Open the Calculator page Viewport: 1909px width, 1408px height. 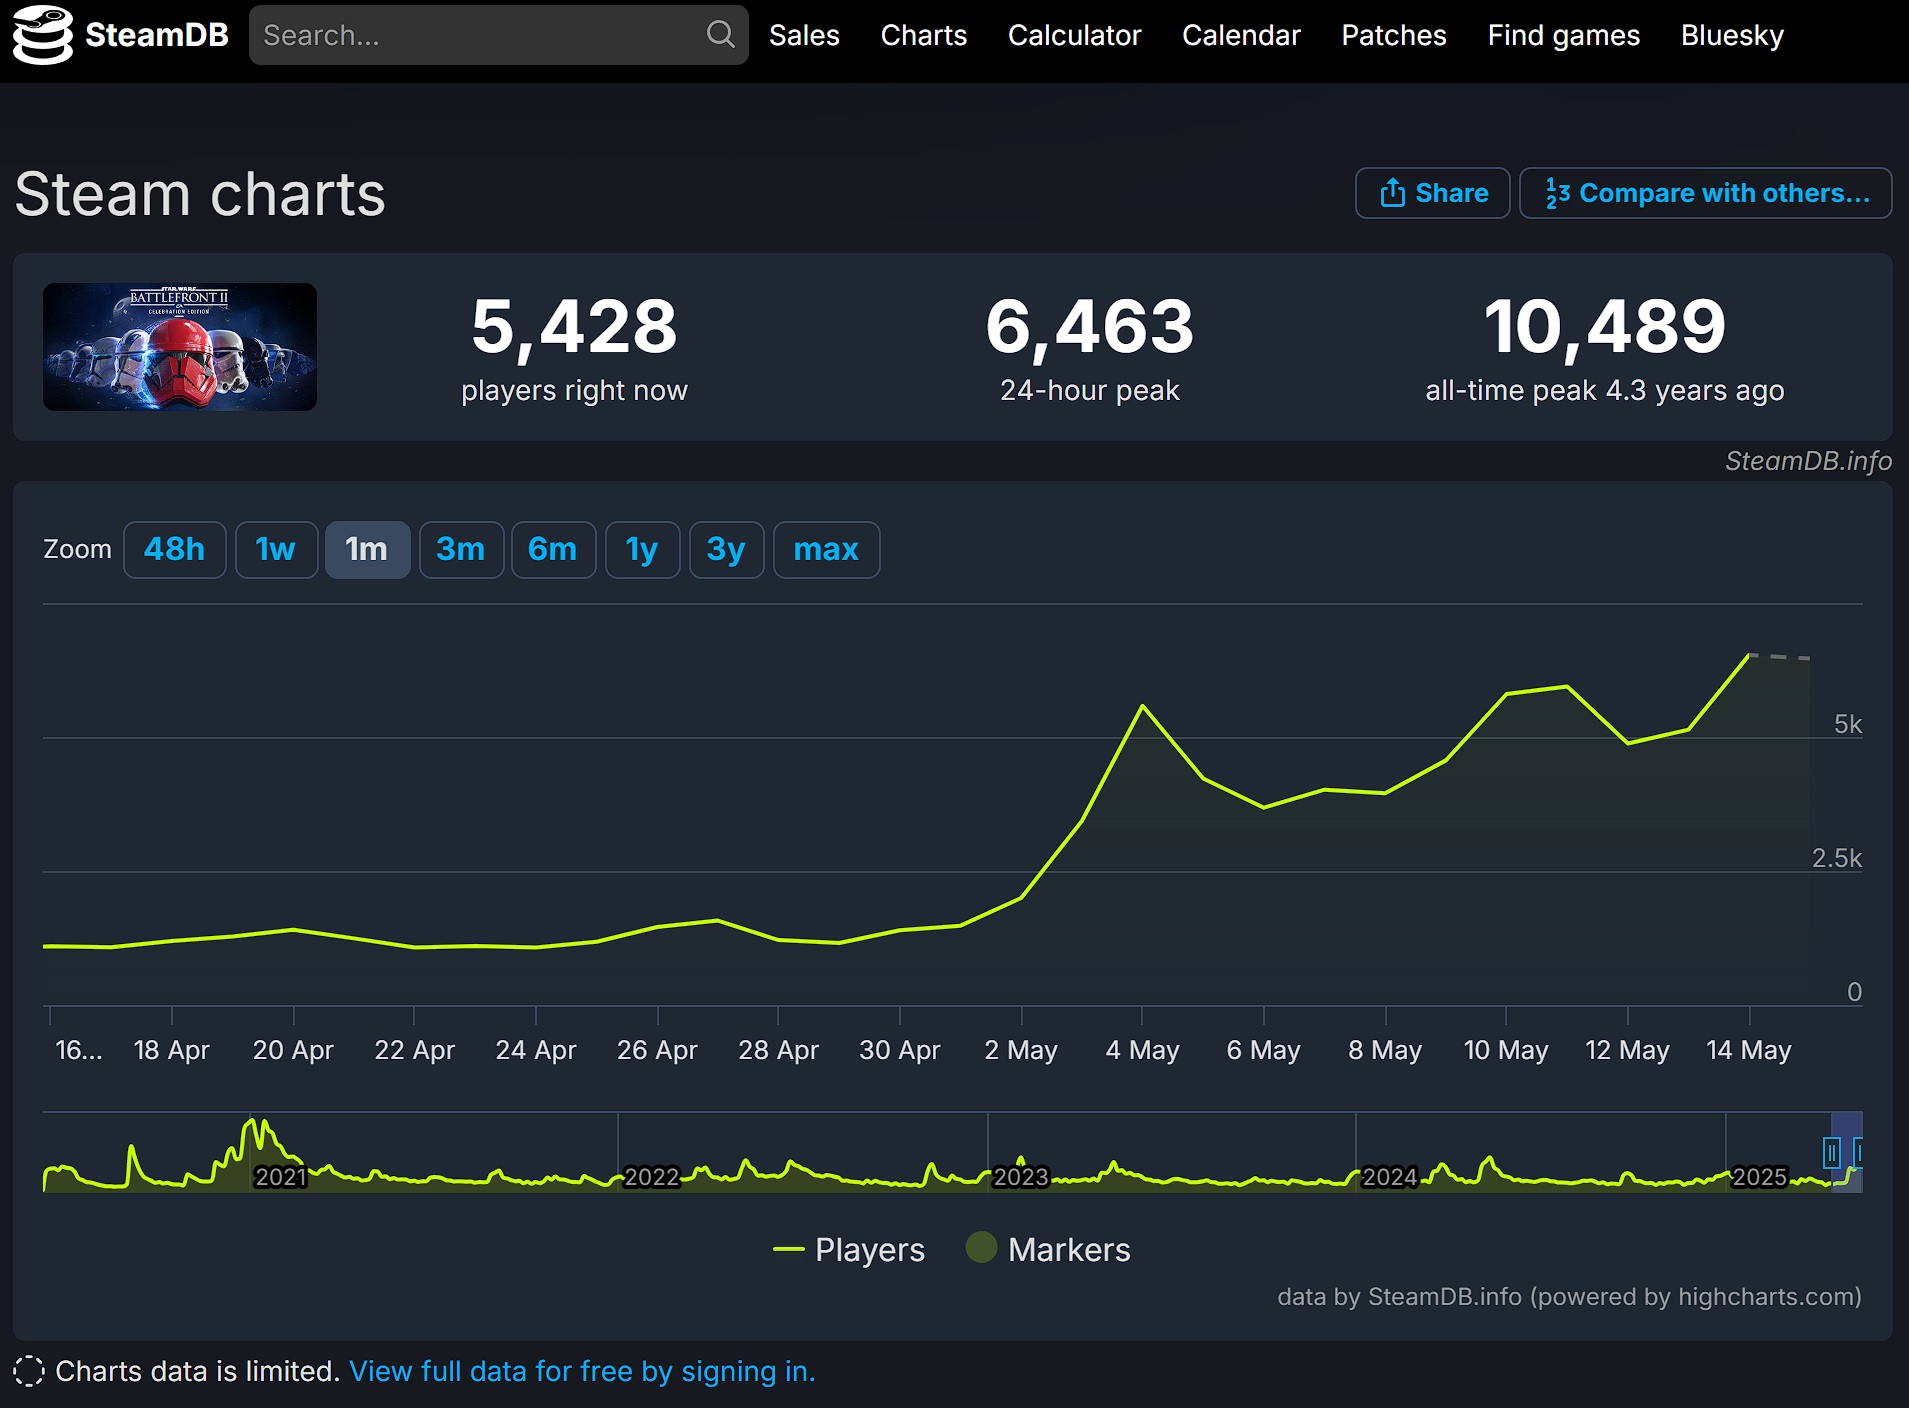pyautogui.click(x=1074, y=35)
